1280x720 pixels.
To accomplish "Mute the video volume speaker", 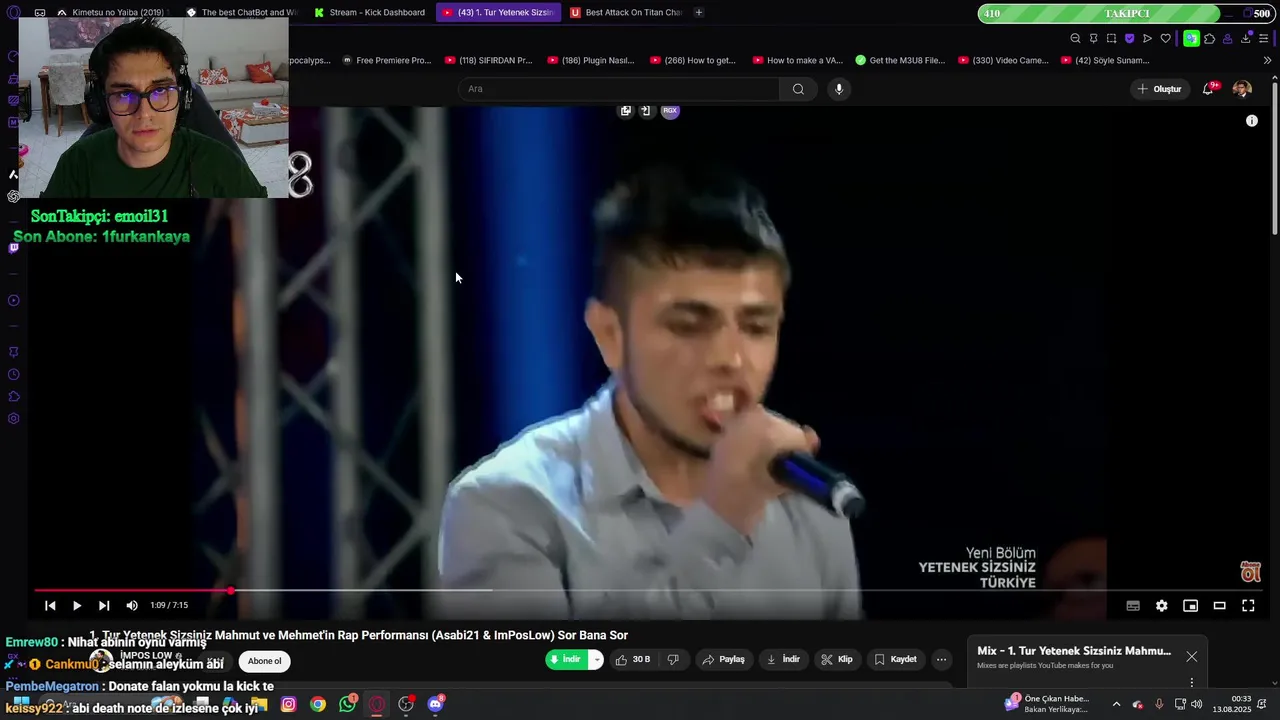I will 132,605.
